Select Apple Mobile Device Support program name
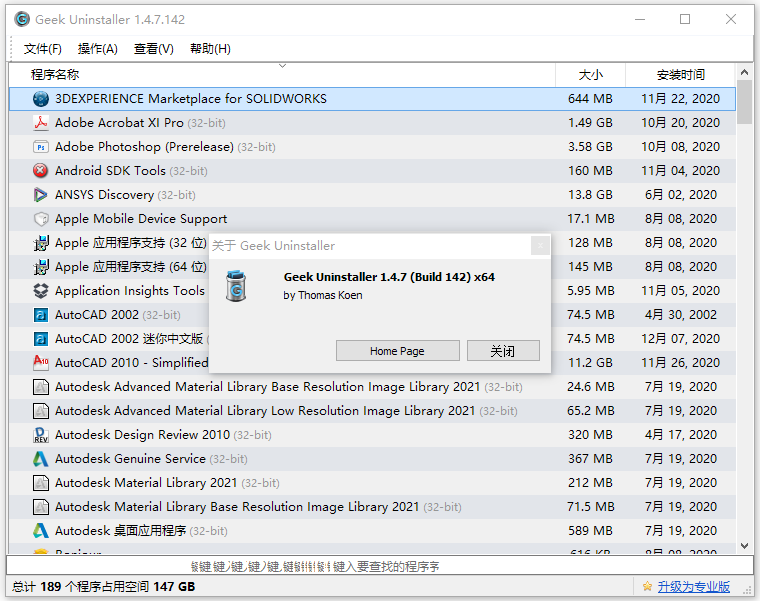This screenshot has width=760, height=601. pos(141,219)
